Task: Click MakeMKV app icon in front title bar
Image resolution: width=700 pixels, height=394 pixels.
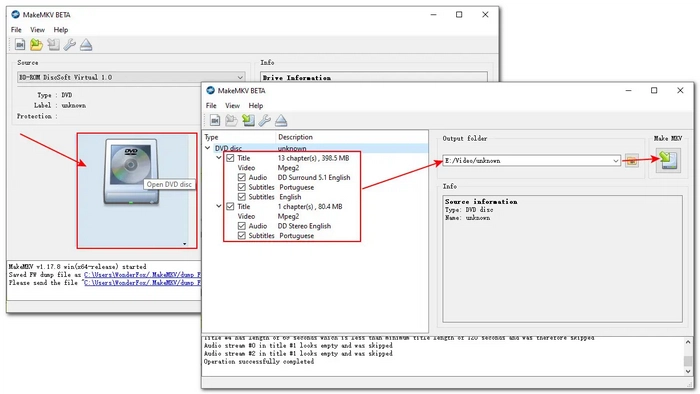Action: point(210,91)
